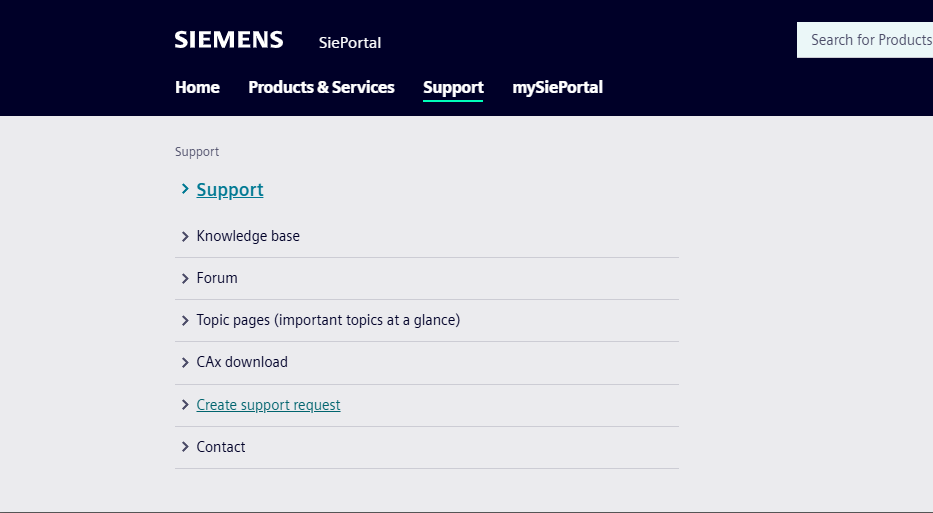Go to the Forum entry
933x513 pixels.
pyautogui.click(x=217, y=278)
